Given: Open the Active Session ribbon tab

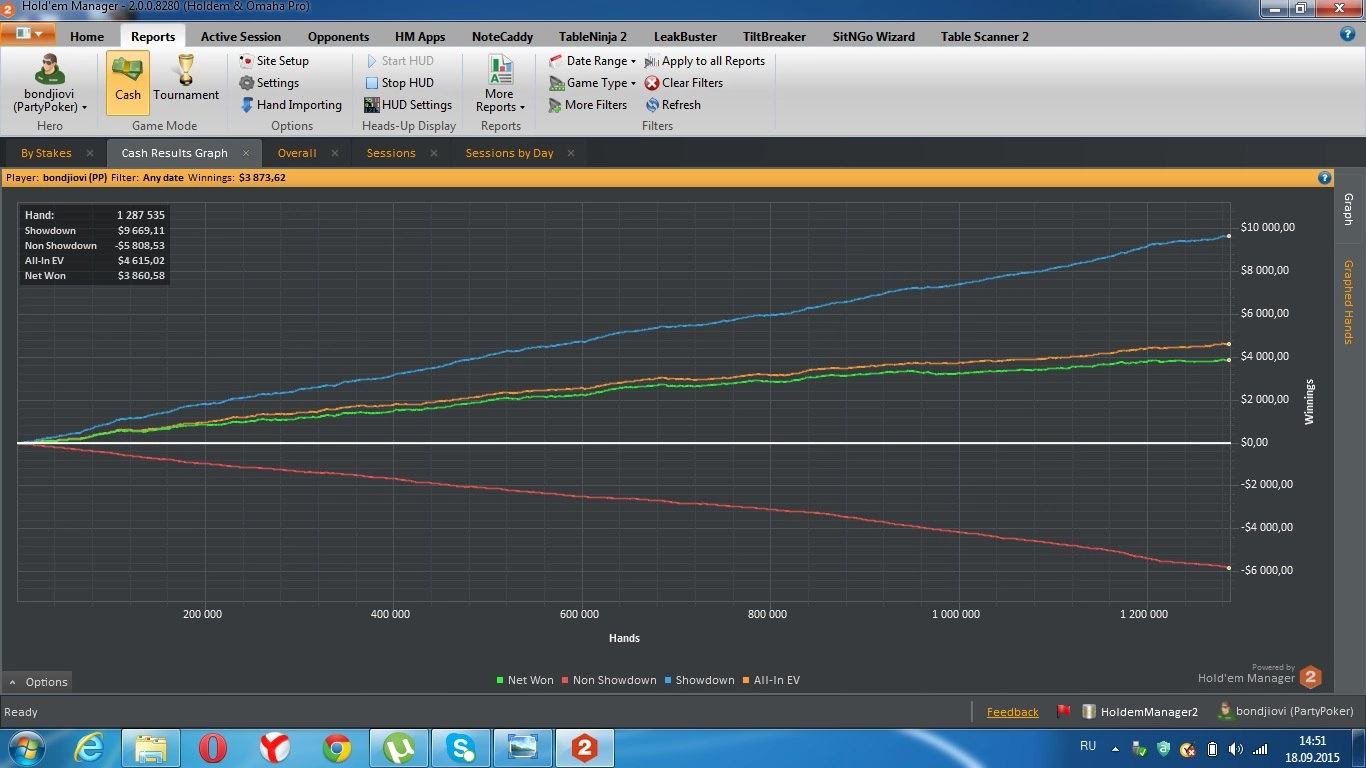Looking at the screenshot, I should (241, 36).
